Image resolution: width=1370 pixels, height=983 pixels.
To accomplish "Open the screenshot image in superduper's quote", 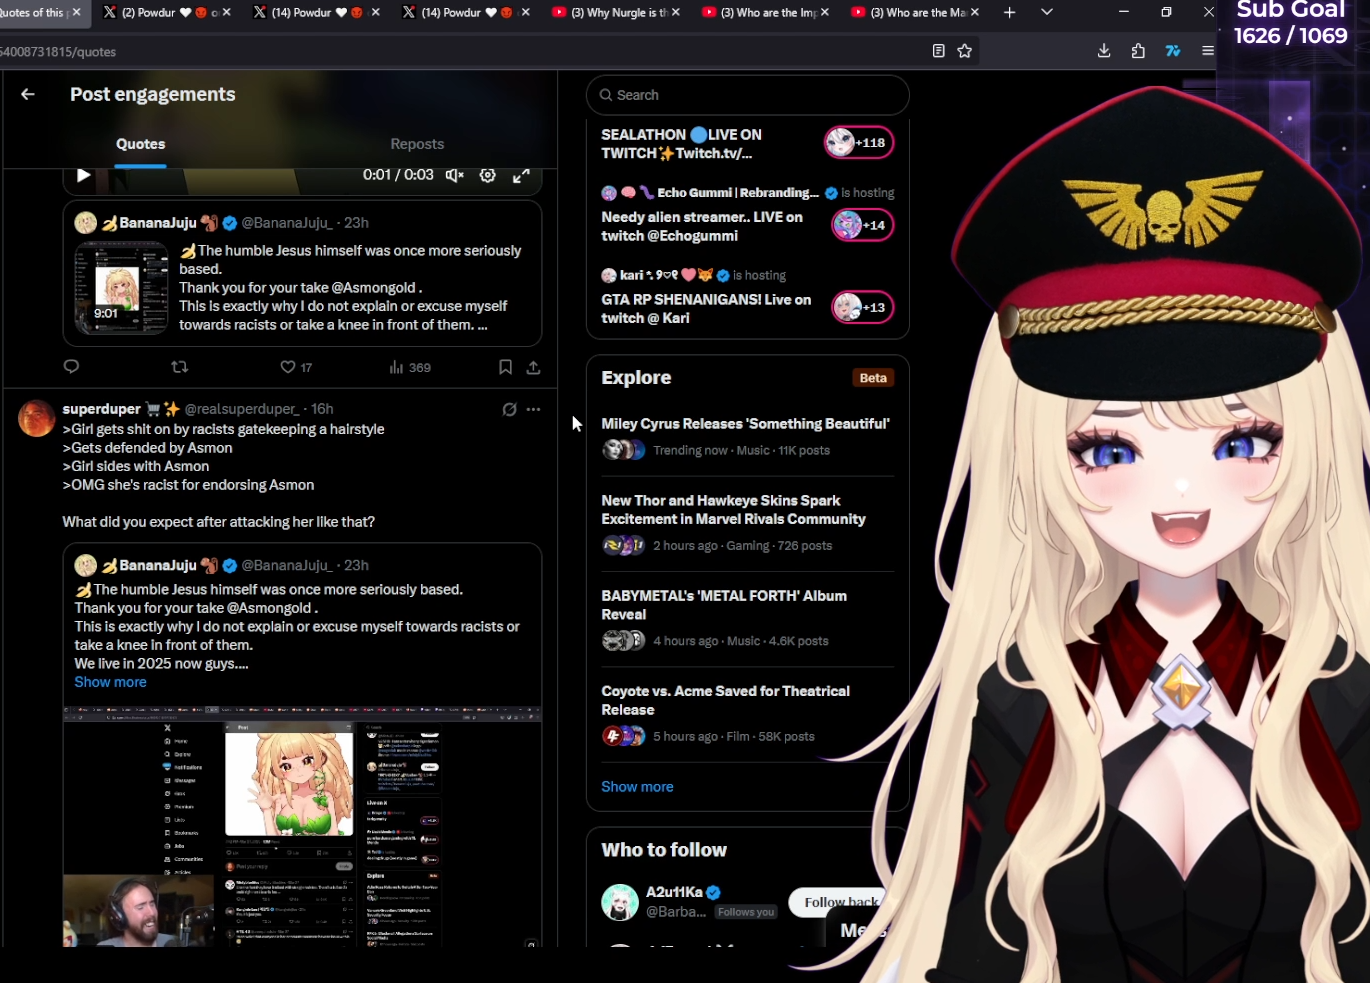I will pos(302,826).
